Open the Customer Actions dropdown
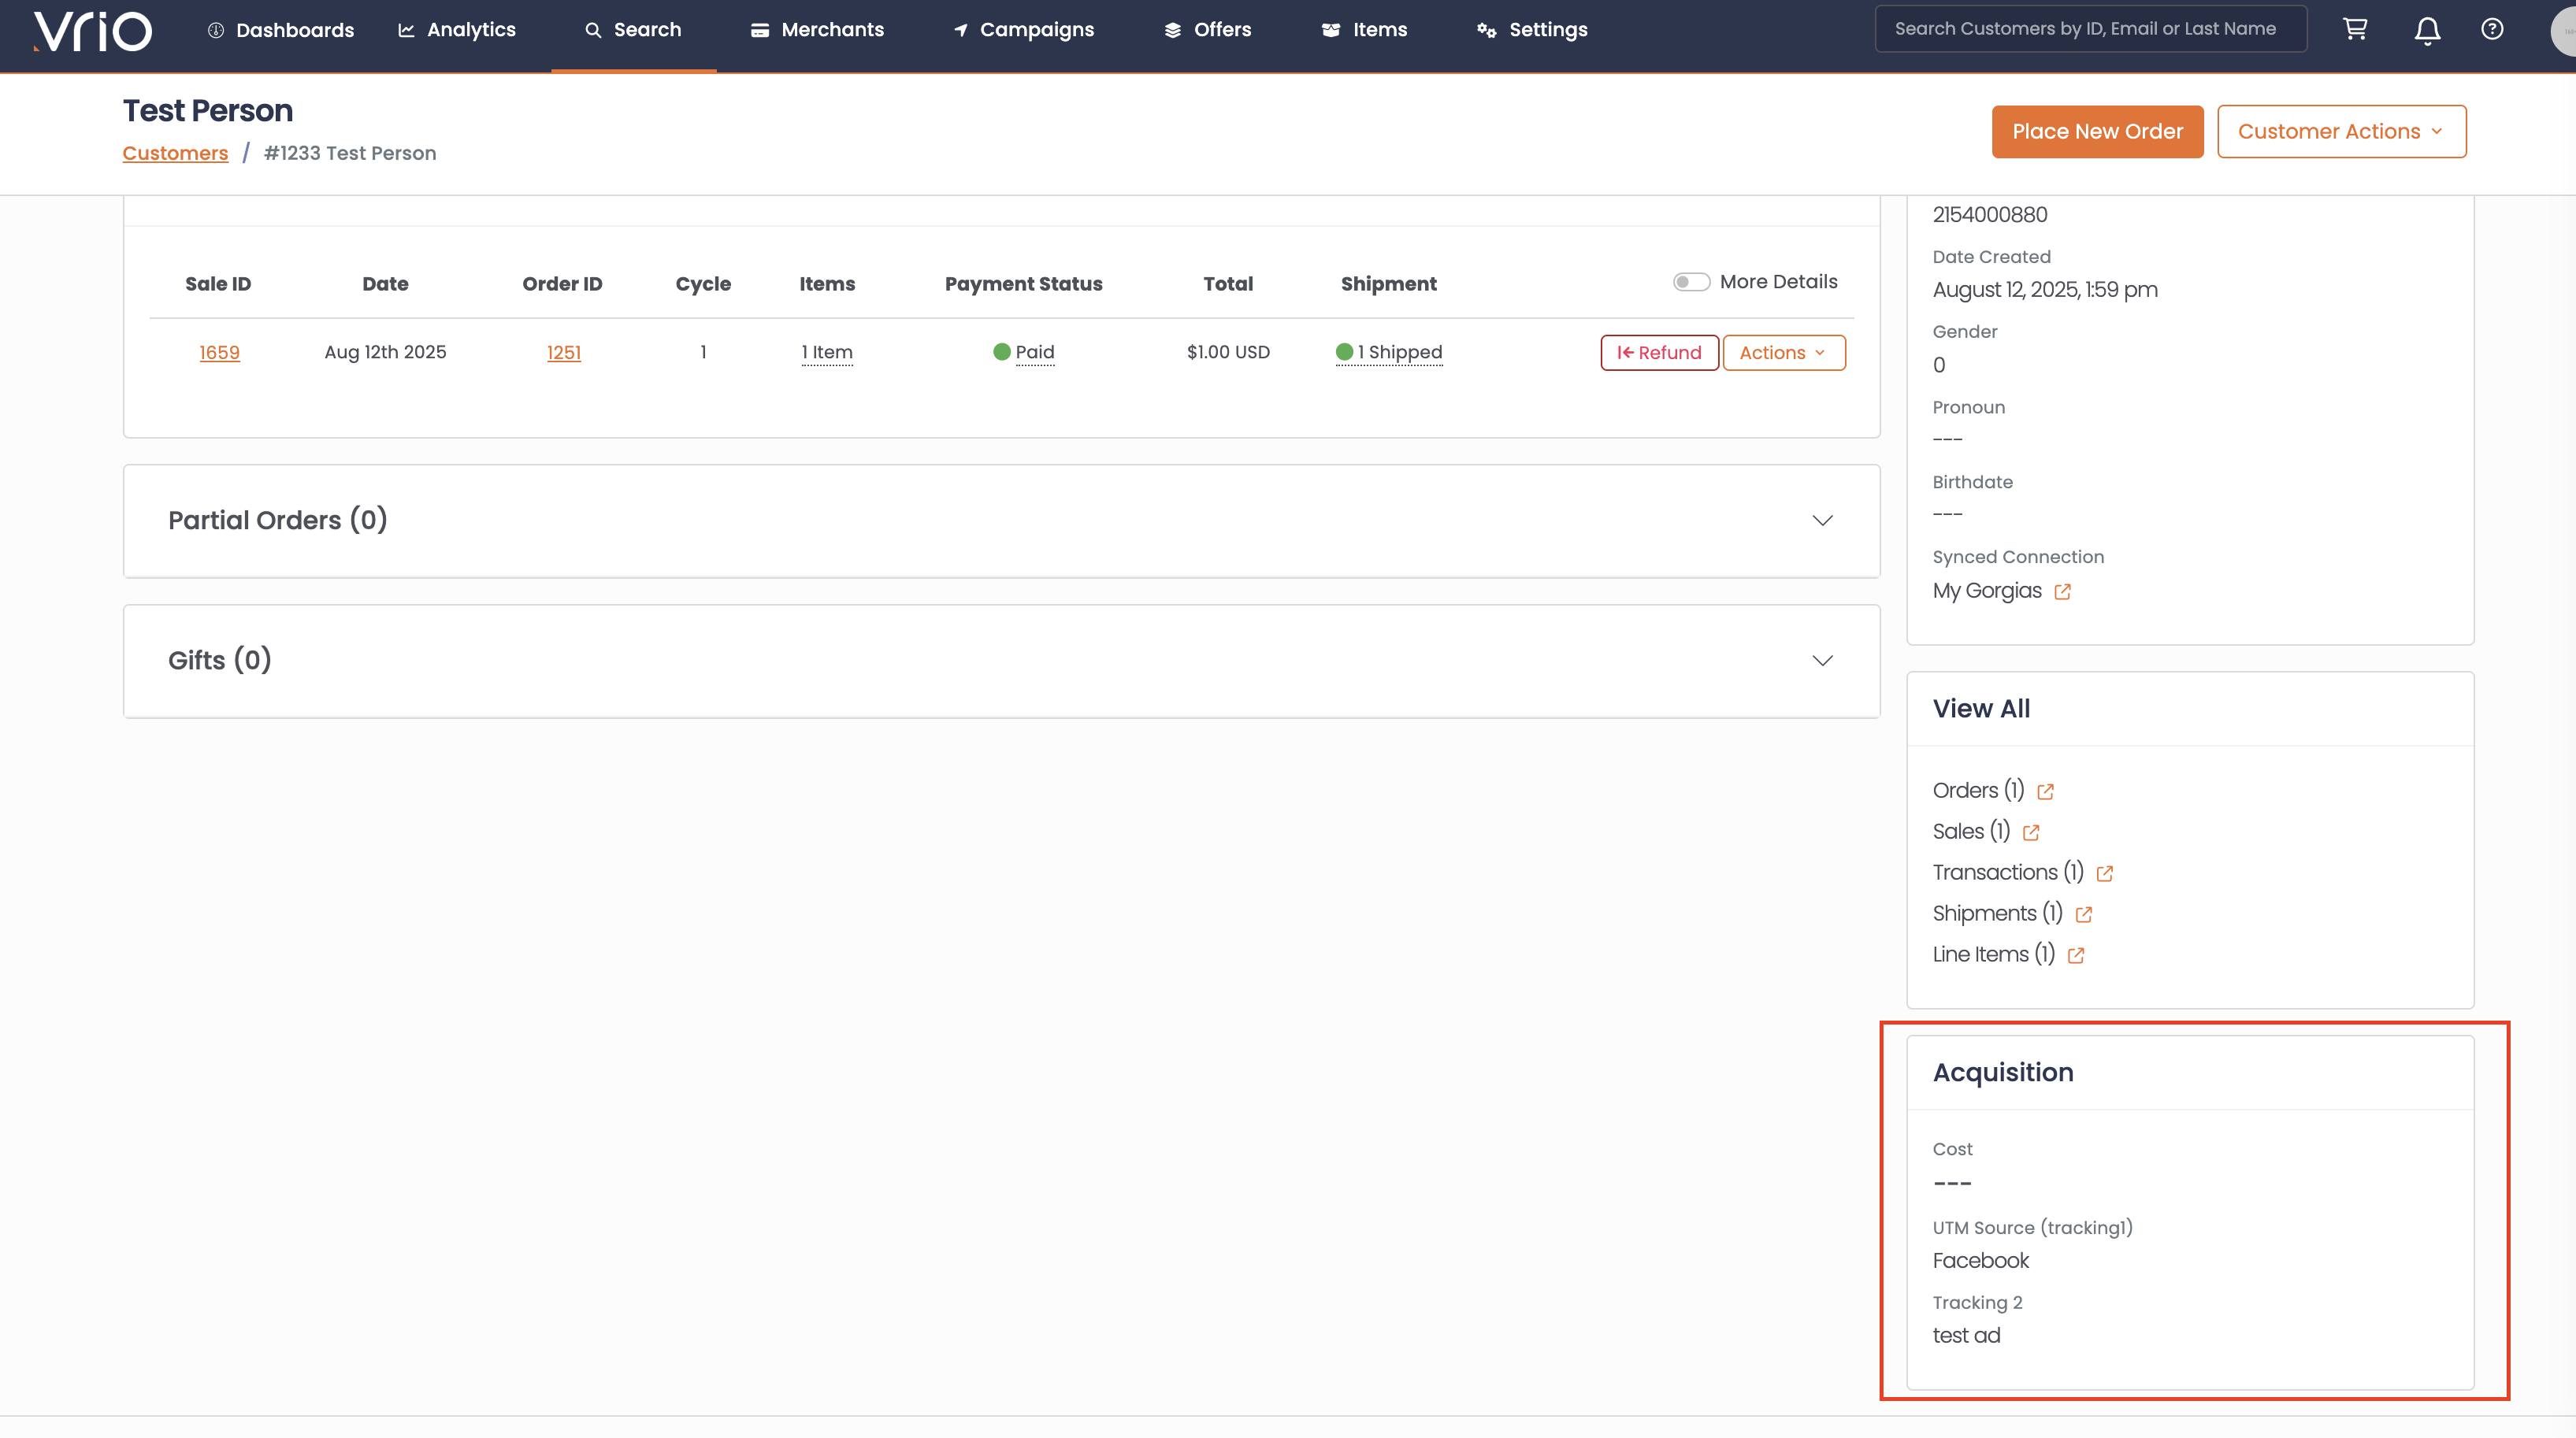 coord(2341,132)
